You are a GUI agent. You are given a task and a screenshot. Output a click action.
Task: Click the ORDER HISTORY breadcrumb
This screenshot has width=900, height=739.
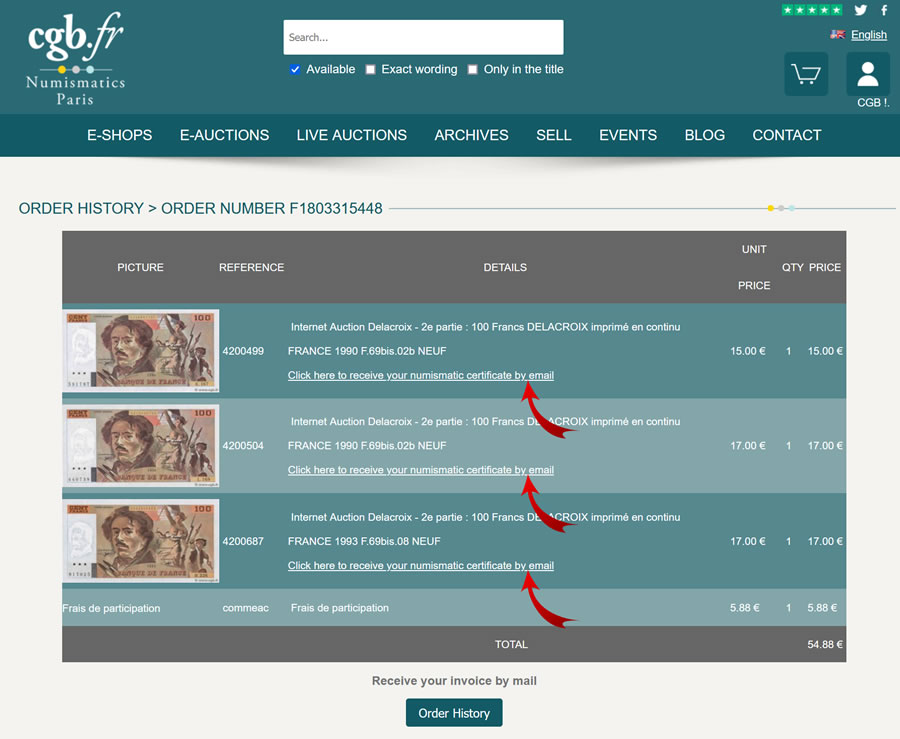81,208
